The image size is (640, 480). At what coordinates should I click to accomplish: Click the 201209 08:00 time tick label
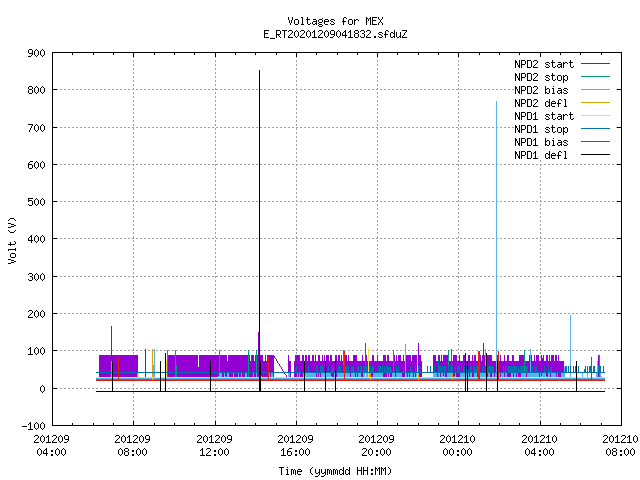(133, 446)
